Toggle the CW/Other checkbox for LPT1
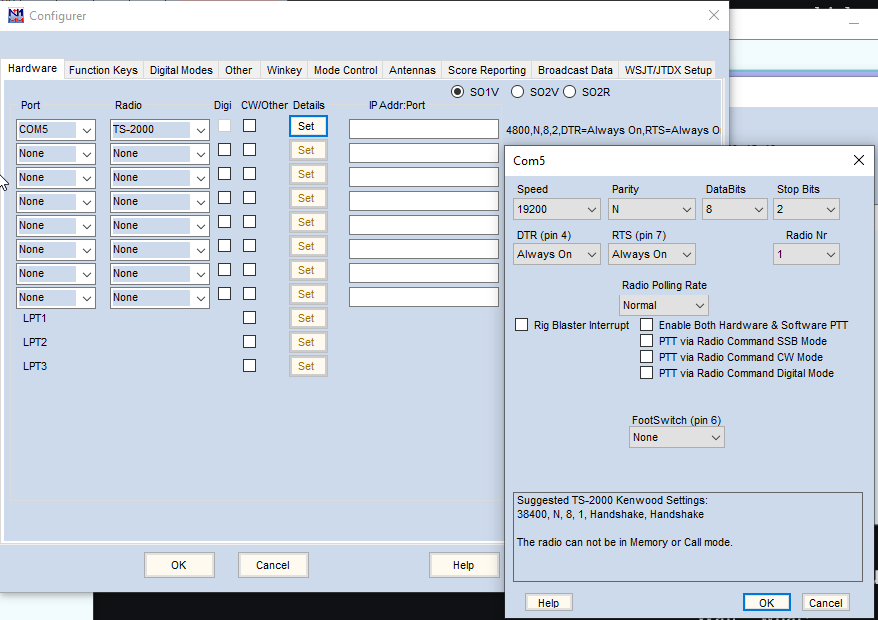 pos(249,317)
